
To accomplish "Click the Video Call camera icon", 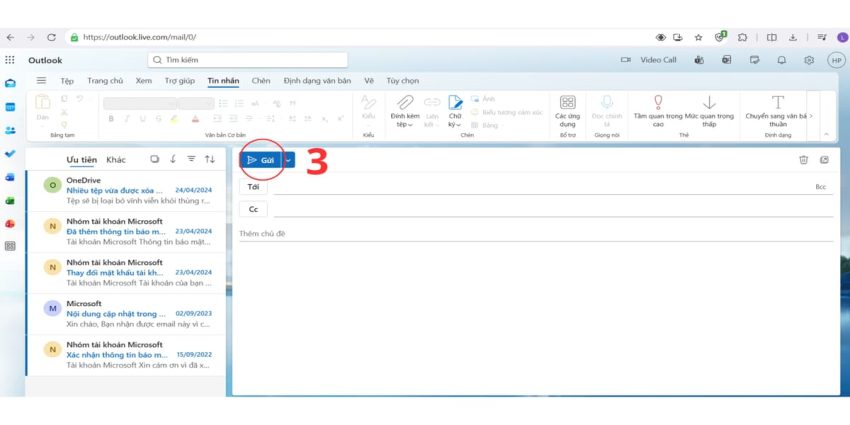I will [x=626, y=60].
